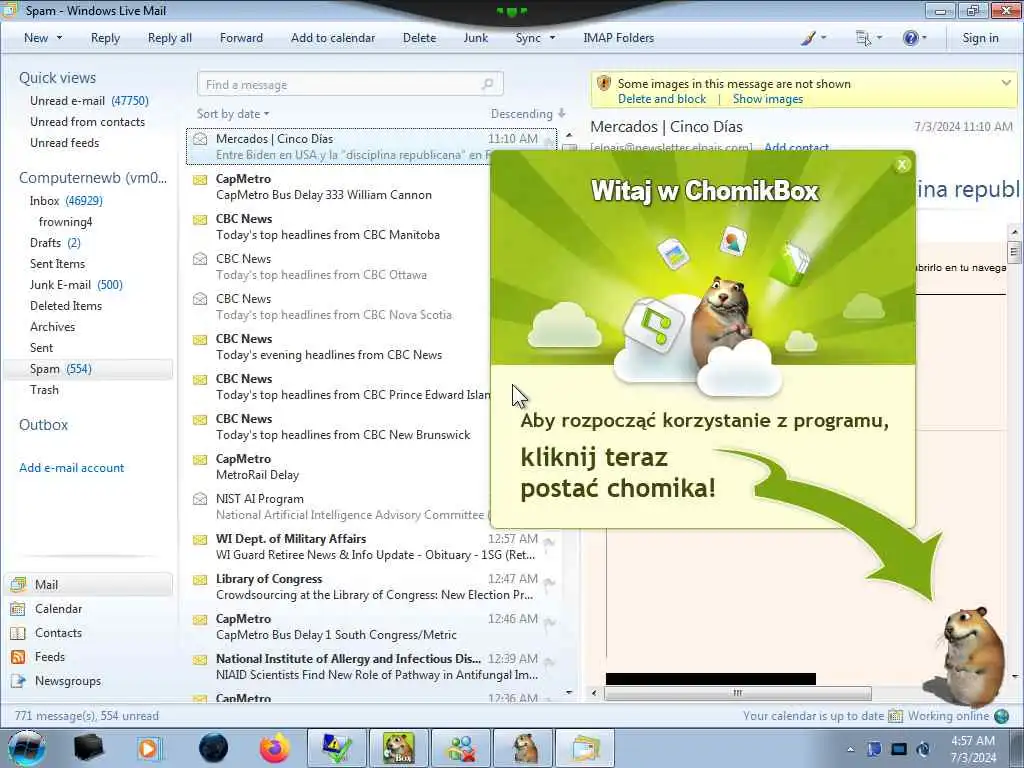The height and width of the screenshot is (768, 1024).
Task: Open the help question mark icon
Action: pyautogui.click(x=910, y=38)
